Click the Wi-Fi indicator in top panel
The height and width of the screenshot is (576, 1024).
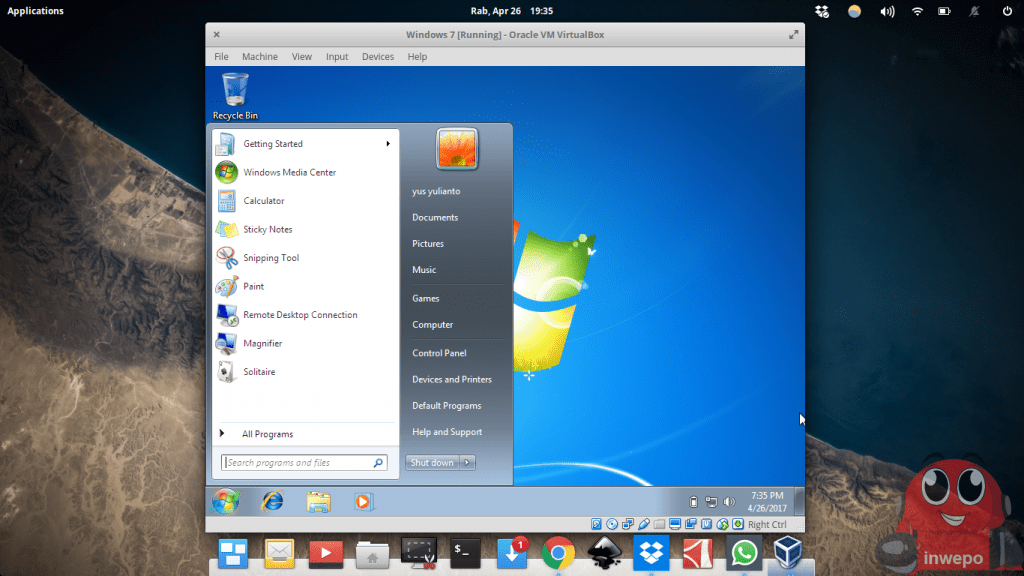click(917, 11)
